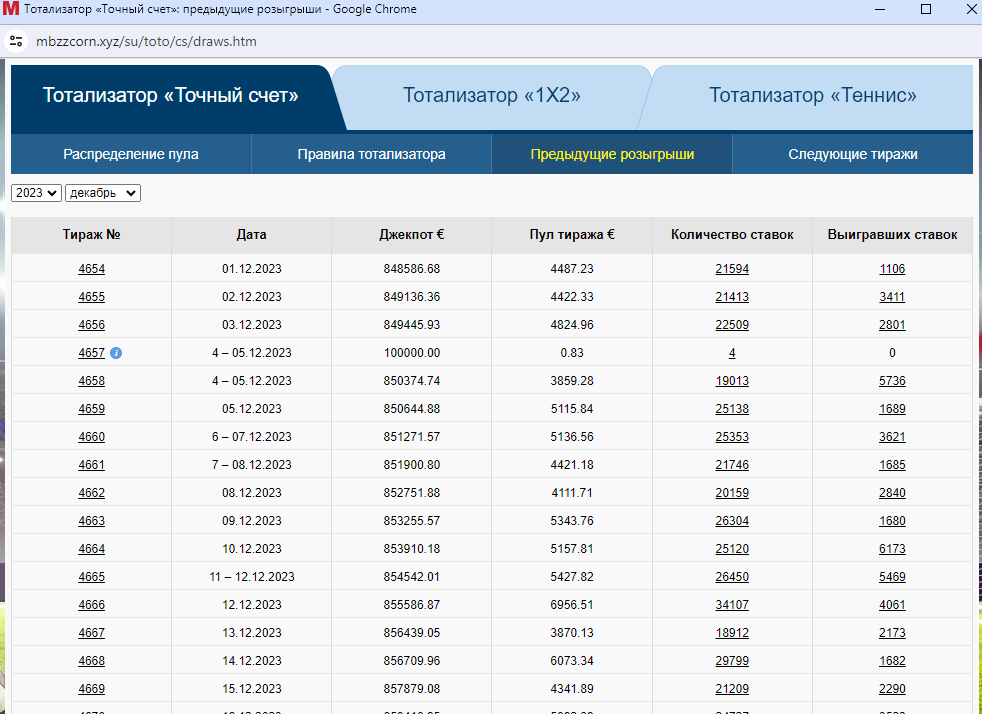Open the site information icon in address bar
This screenshot has width=982, height=714.
point(16,42)
